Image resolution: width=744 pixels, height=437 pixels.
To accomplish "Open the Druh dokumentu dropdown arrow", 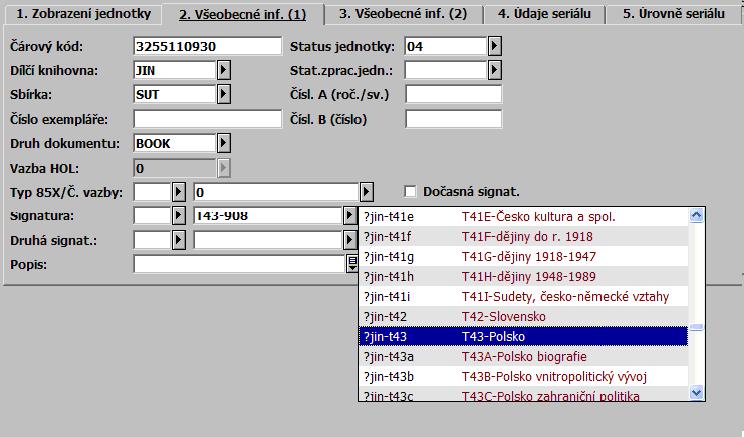I will (223, 143).
